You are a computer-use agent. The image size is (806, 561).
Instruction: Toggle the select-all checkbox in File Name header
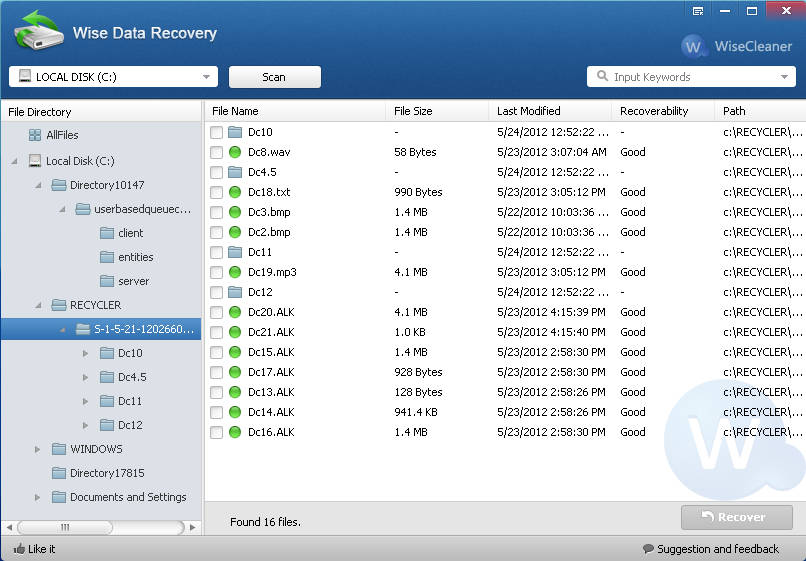(218, 111)
